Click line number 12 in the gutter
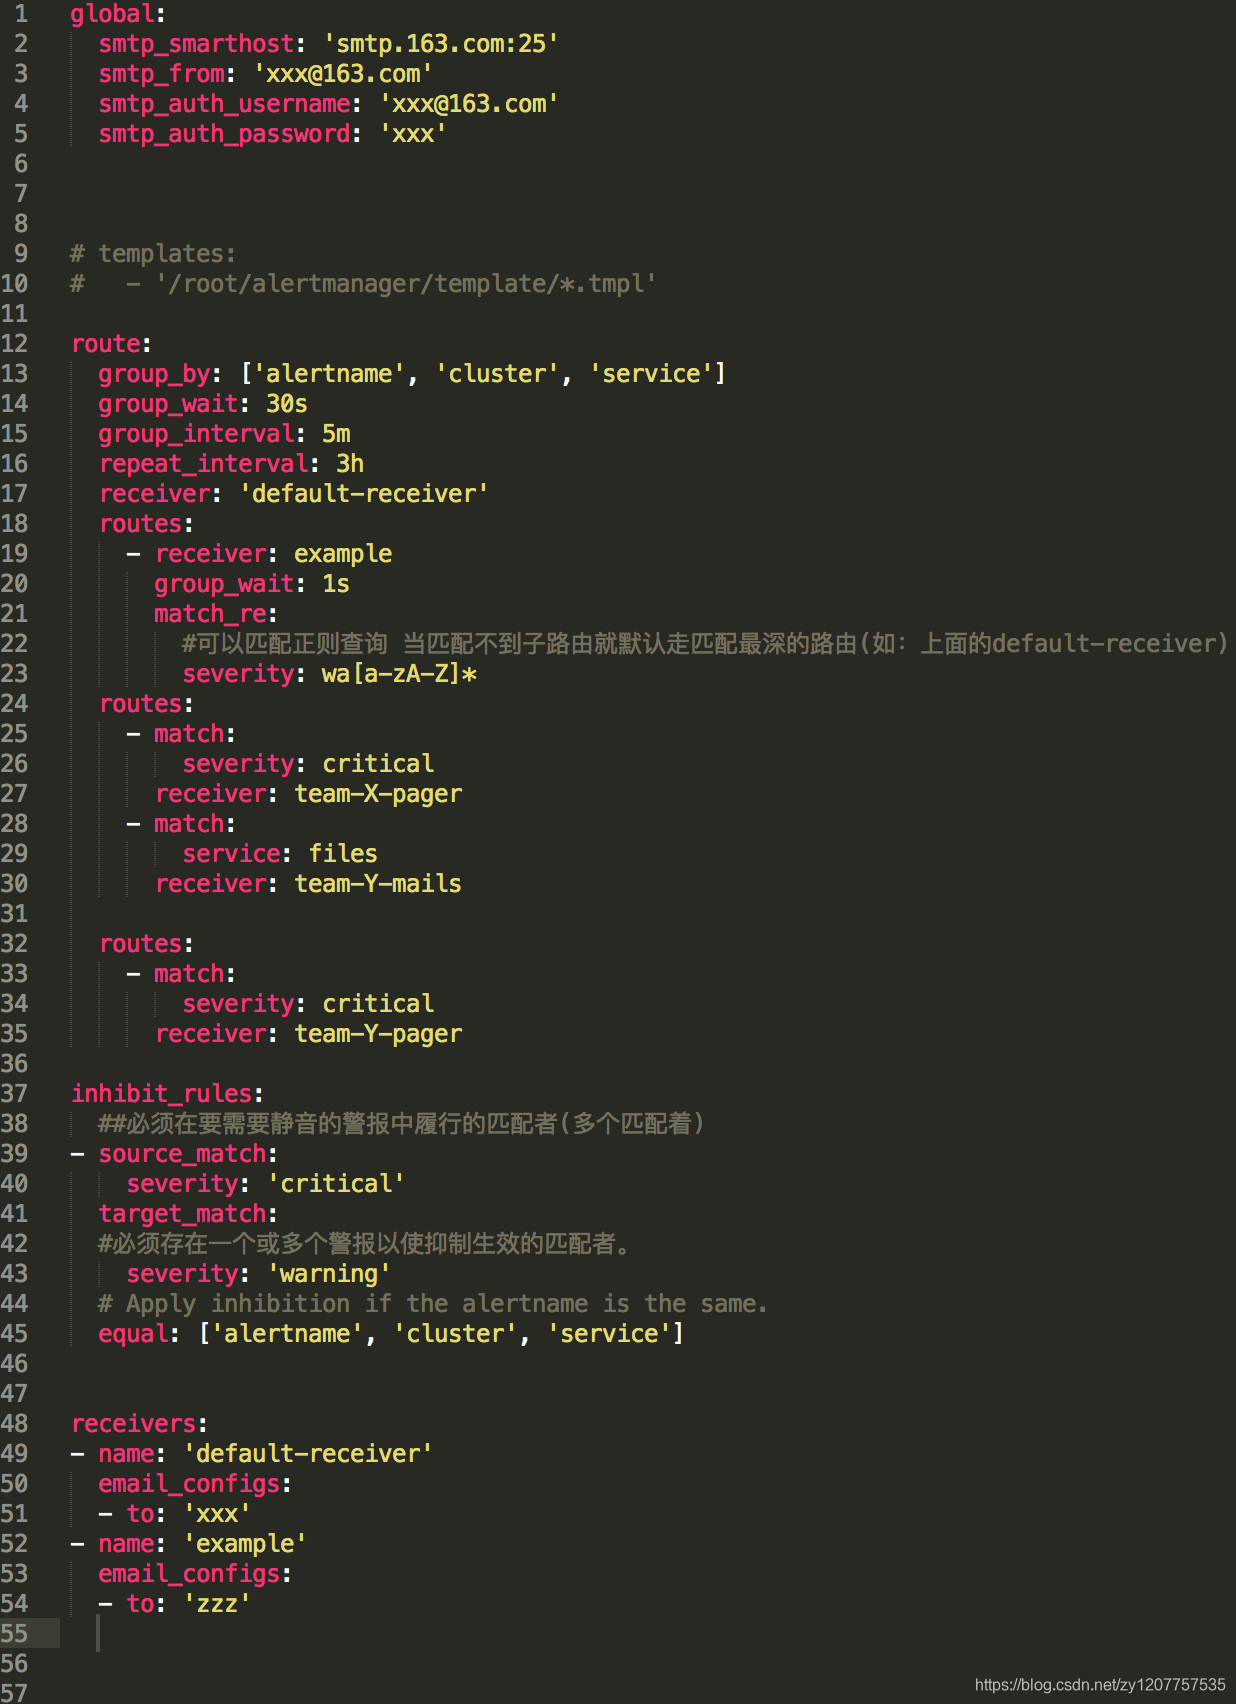 pyautogui.click(x=14, y=344)
